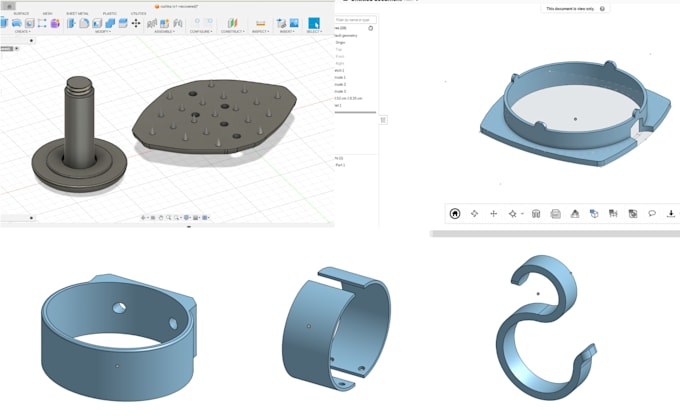Viewport: 680px width, 420px height.
Task: Select the Create Form purple icon
Action: point(55,23)
